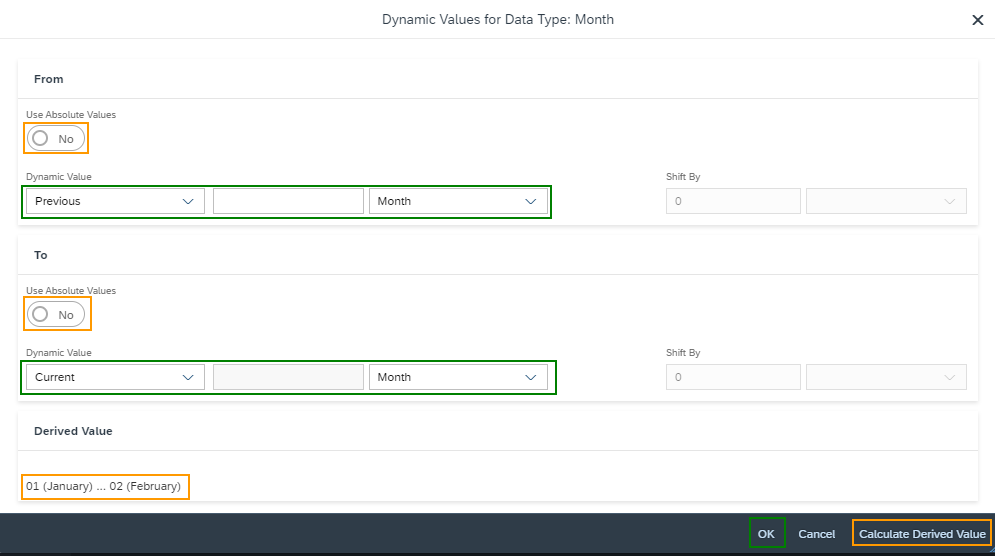Open the To section Month unit dropdown
995x556 pixels.
coord(458,377)
